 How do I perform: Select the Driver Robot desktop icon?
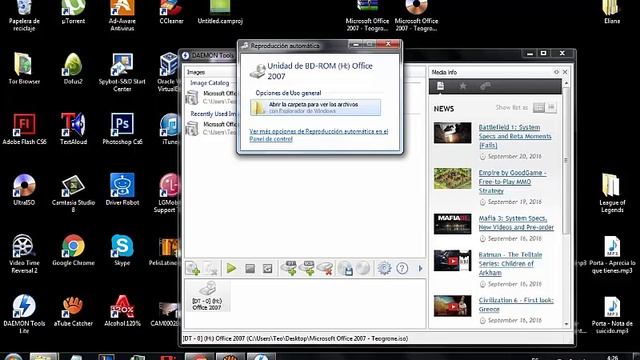coord(122,189)
